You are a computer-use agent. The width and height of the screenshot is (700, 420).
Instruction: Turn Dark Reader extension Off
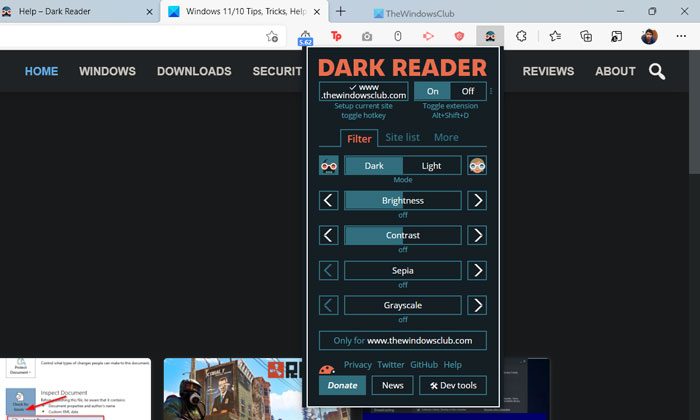tap(468, 91)
